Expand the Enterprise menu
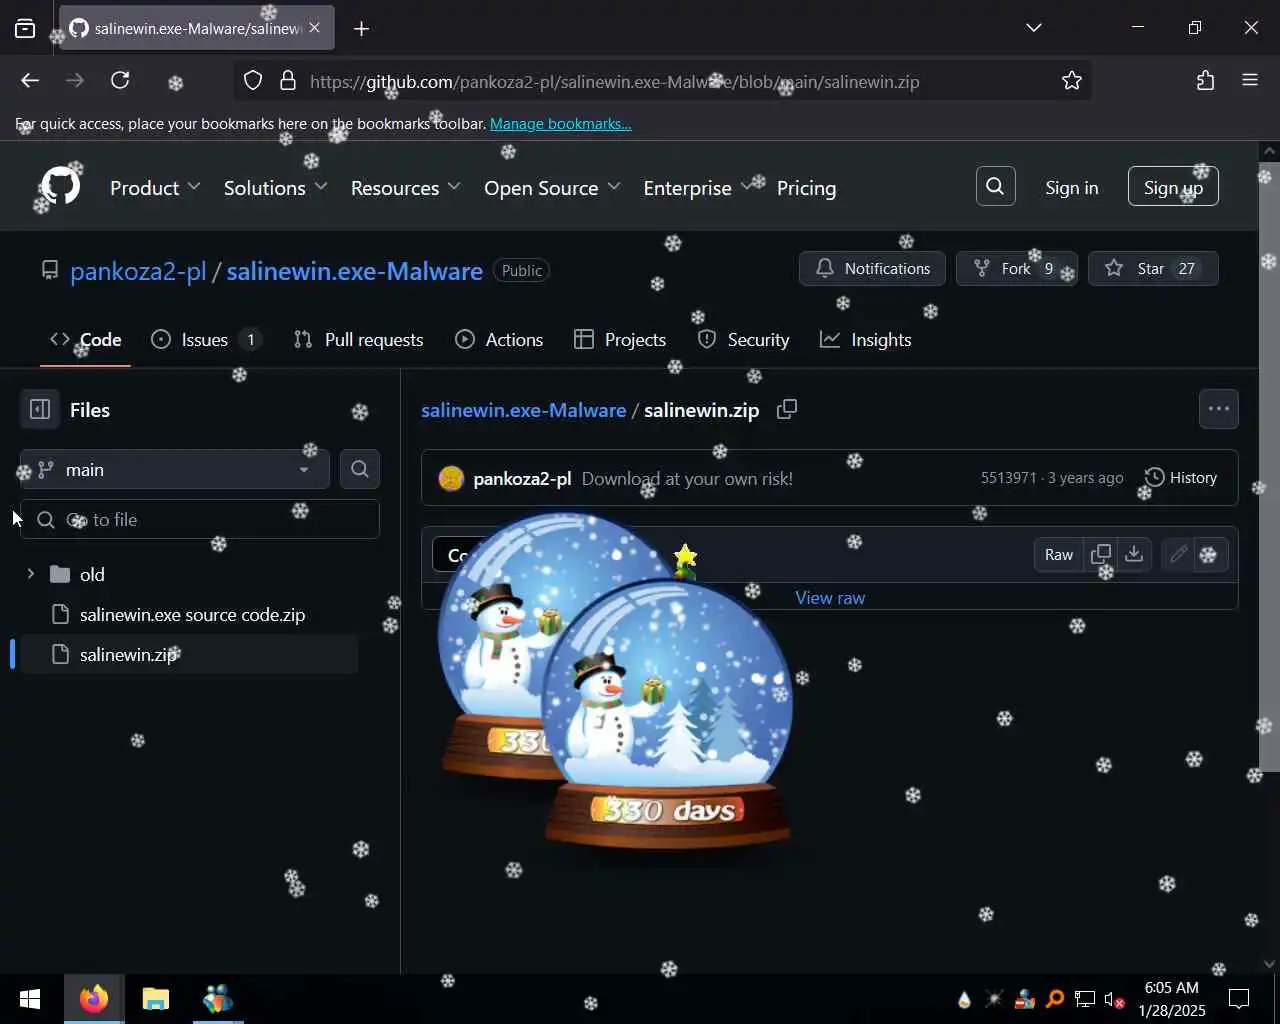The width and height of the screenshot is (1280, 1024). tap(698, 188)
